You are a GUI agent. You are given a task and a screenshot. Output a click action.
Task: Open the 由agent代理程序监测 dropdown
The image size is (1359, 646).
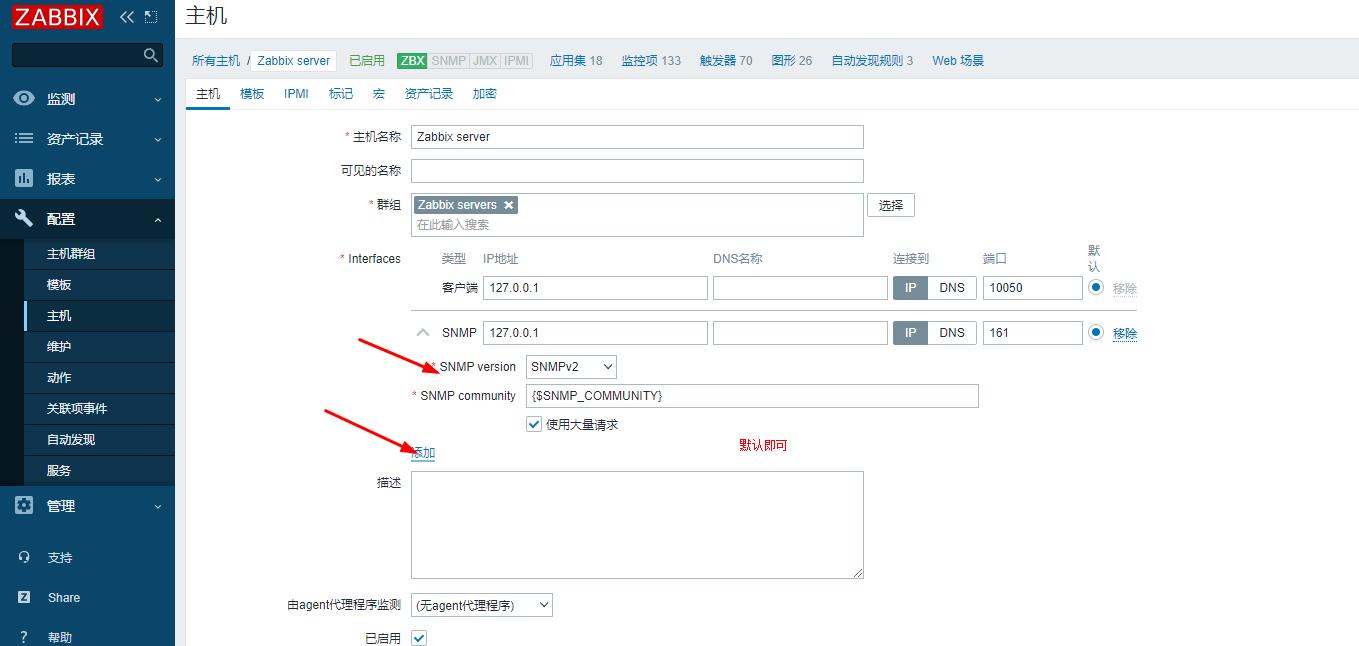tap(482, 605)
